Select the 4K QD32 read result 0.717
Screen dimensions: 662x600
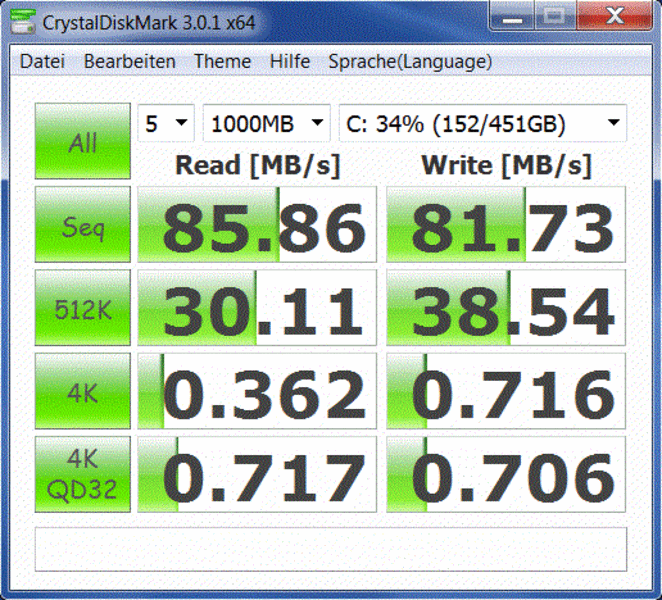pos(257,474)
